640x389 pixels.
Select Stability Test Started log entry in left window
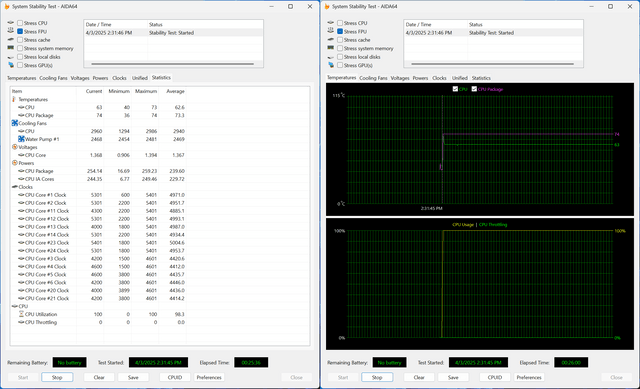coord(173,33)
